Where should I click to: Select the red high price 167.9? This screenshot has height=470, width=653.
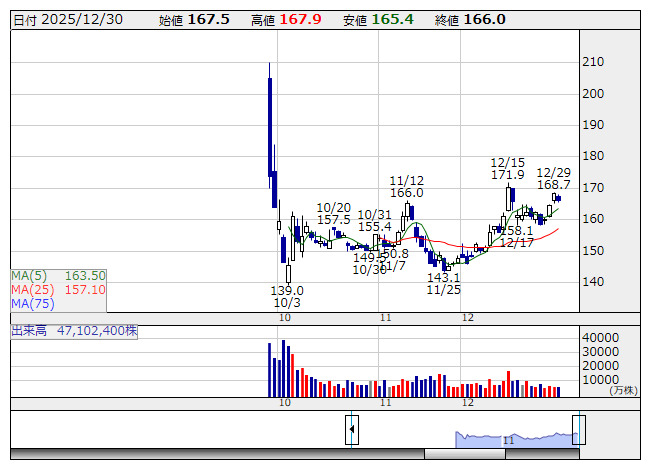[300, 20]
